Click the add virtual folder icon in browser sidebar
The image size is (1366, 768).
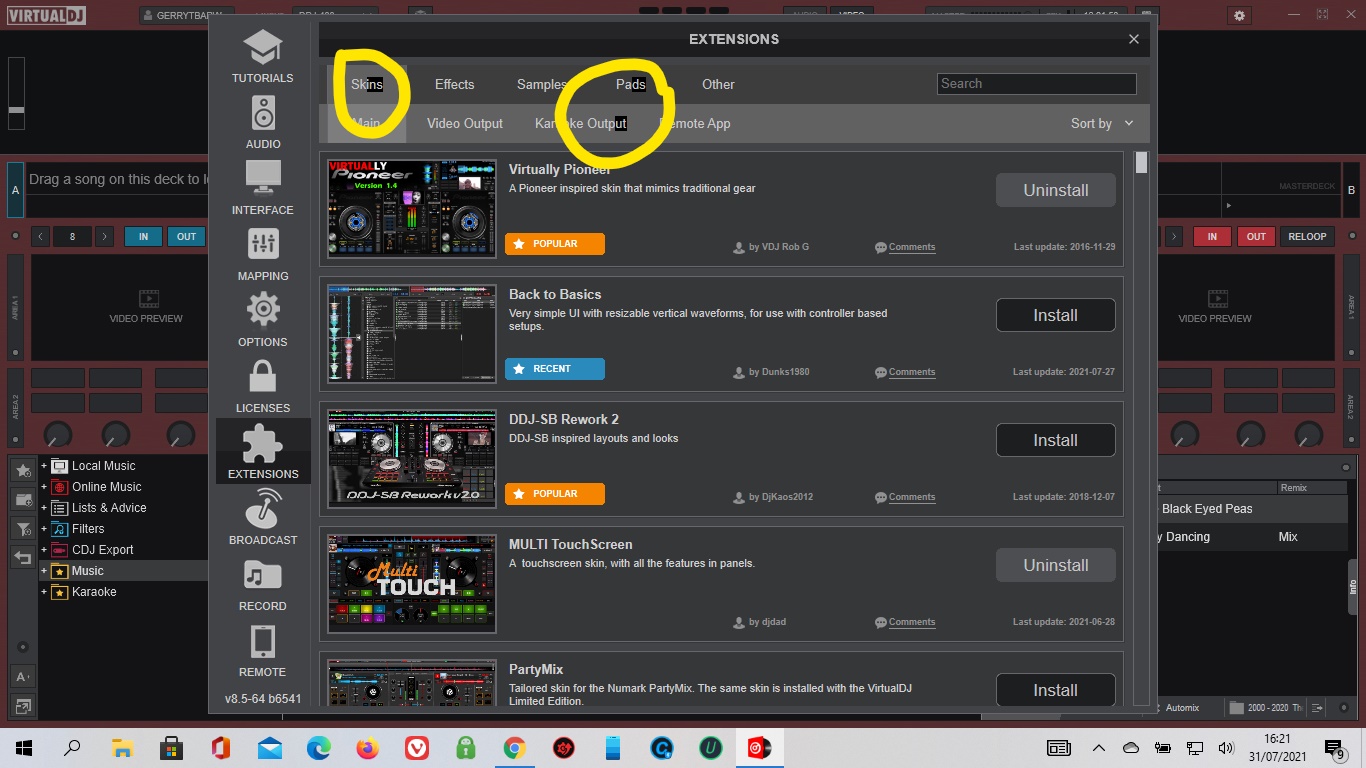point(22,499)
